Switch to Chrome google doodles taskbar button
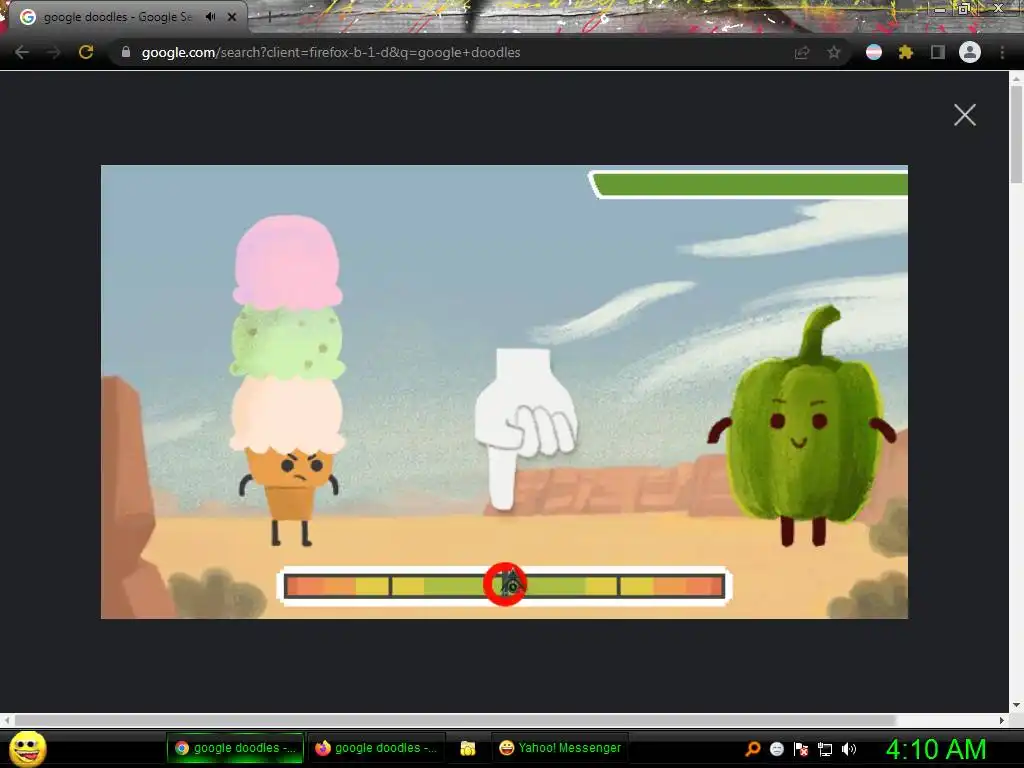The width and height of the screenshot is (1024, 768). pyautogui.click(x=236, y=748)
